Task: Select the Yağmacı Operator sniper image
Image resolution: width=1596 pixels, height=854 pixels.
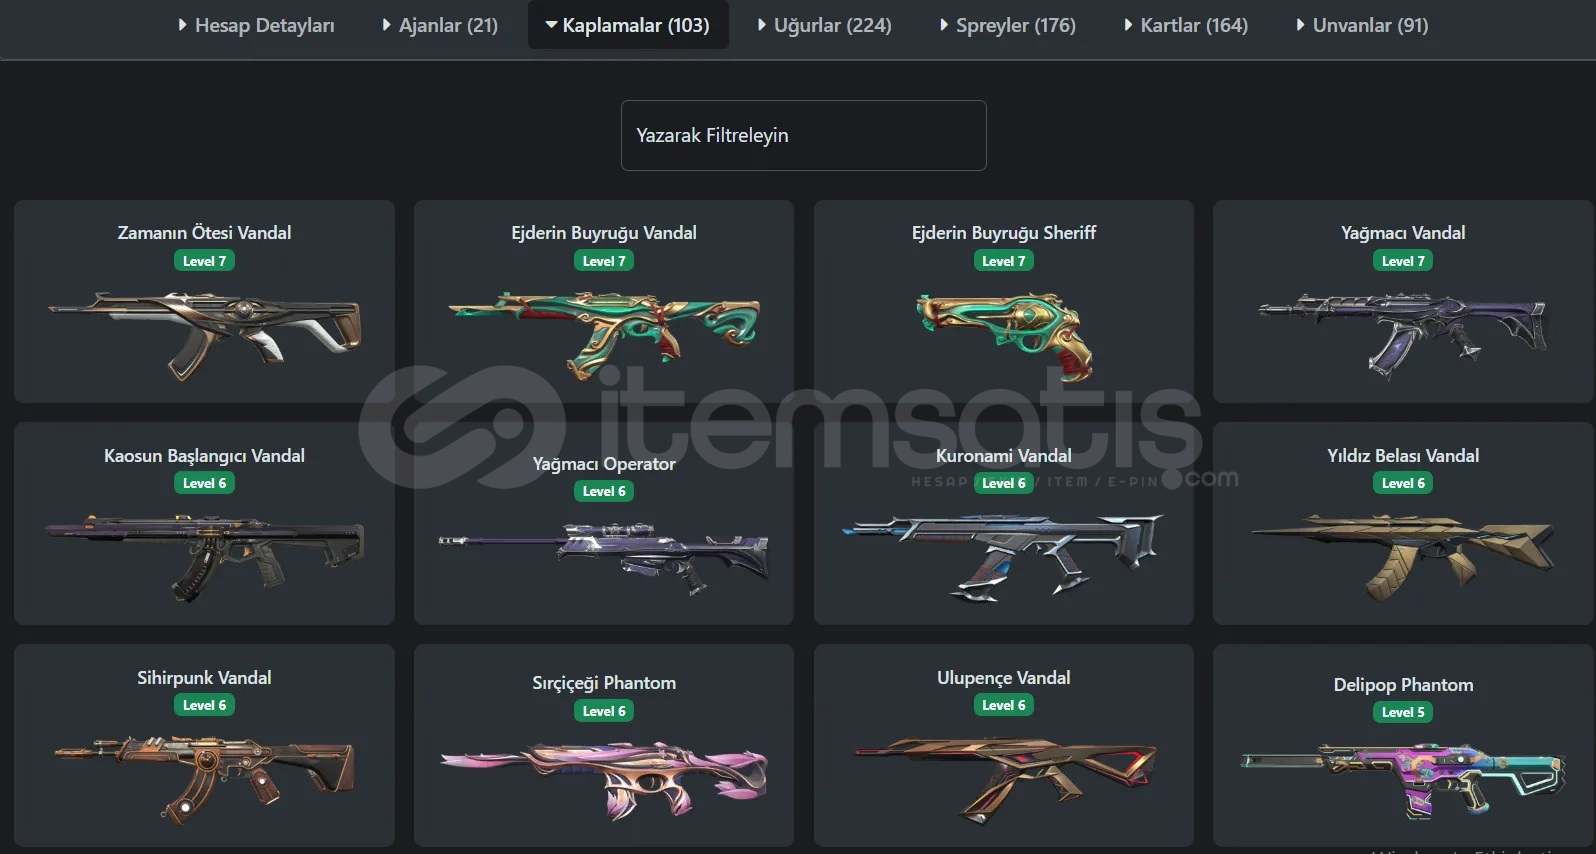Action: (x=604, y=558)
